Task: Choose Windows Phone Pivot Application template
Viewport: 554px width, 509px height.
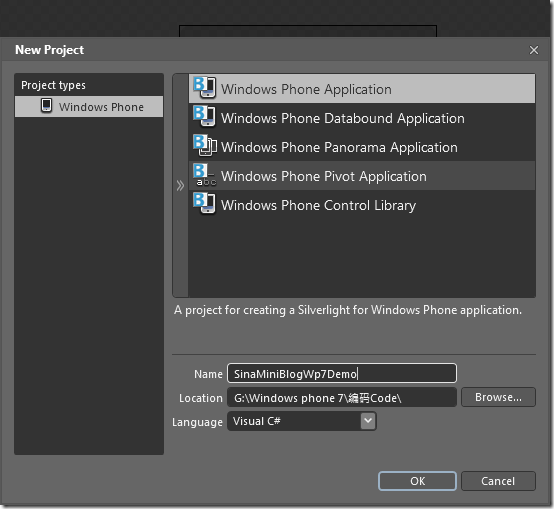Action: click(x=362, y=176)
